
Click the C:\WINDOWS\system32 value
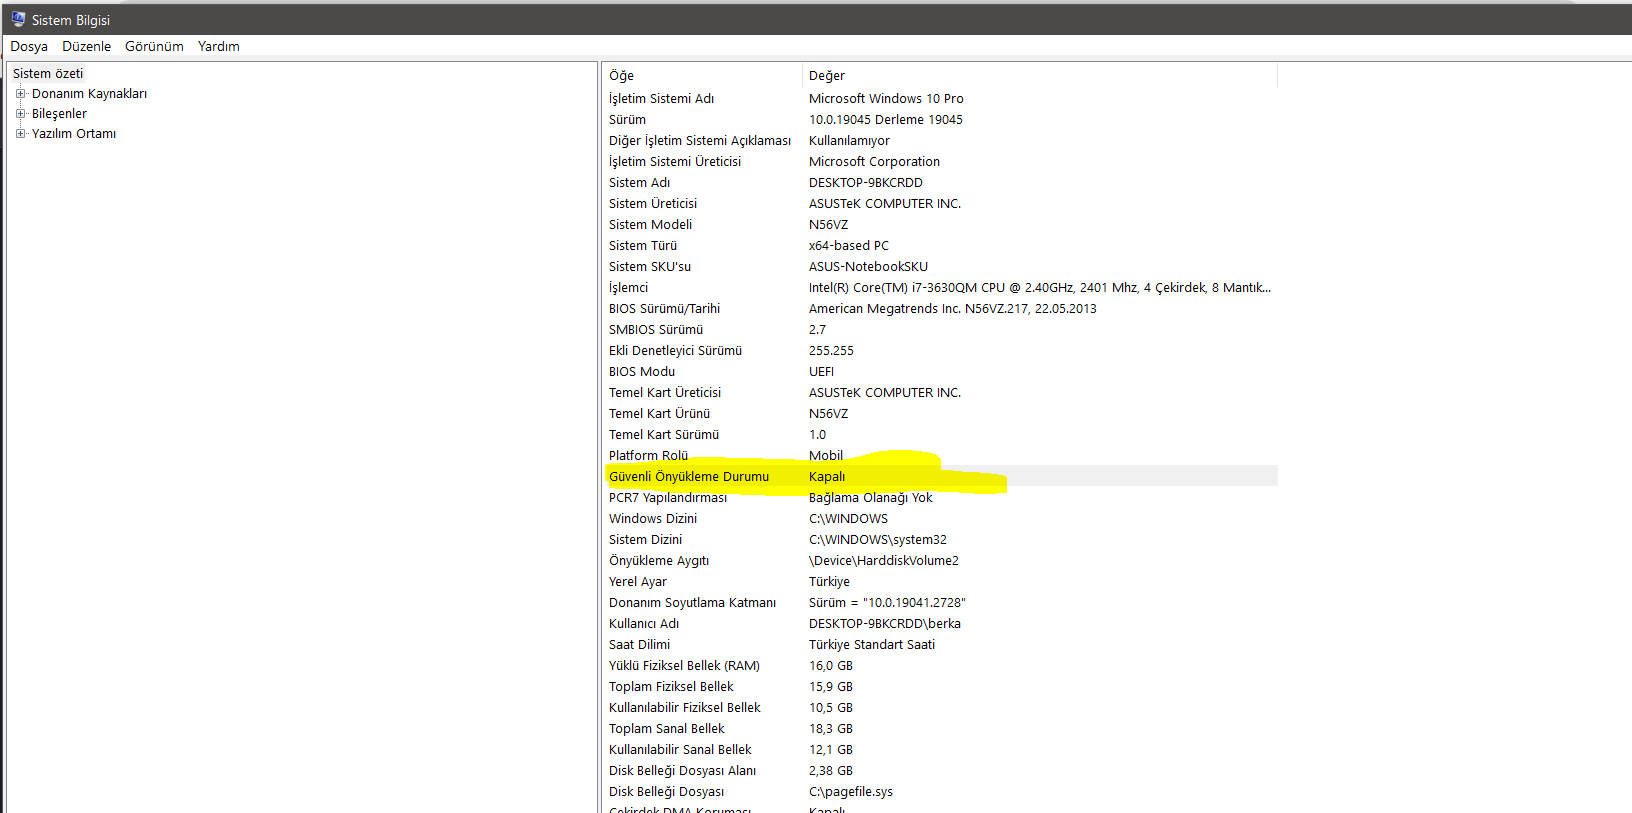(x=877, y=539)
